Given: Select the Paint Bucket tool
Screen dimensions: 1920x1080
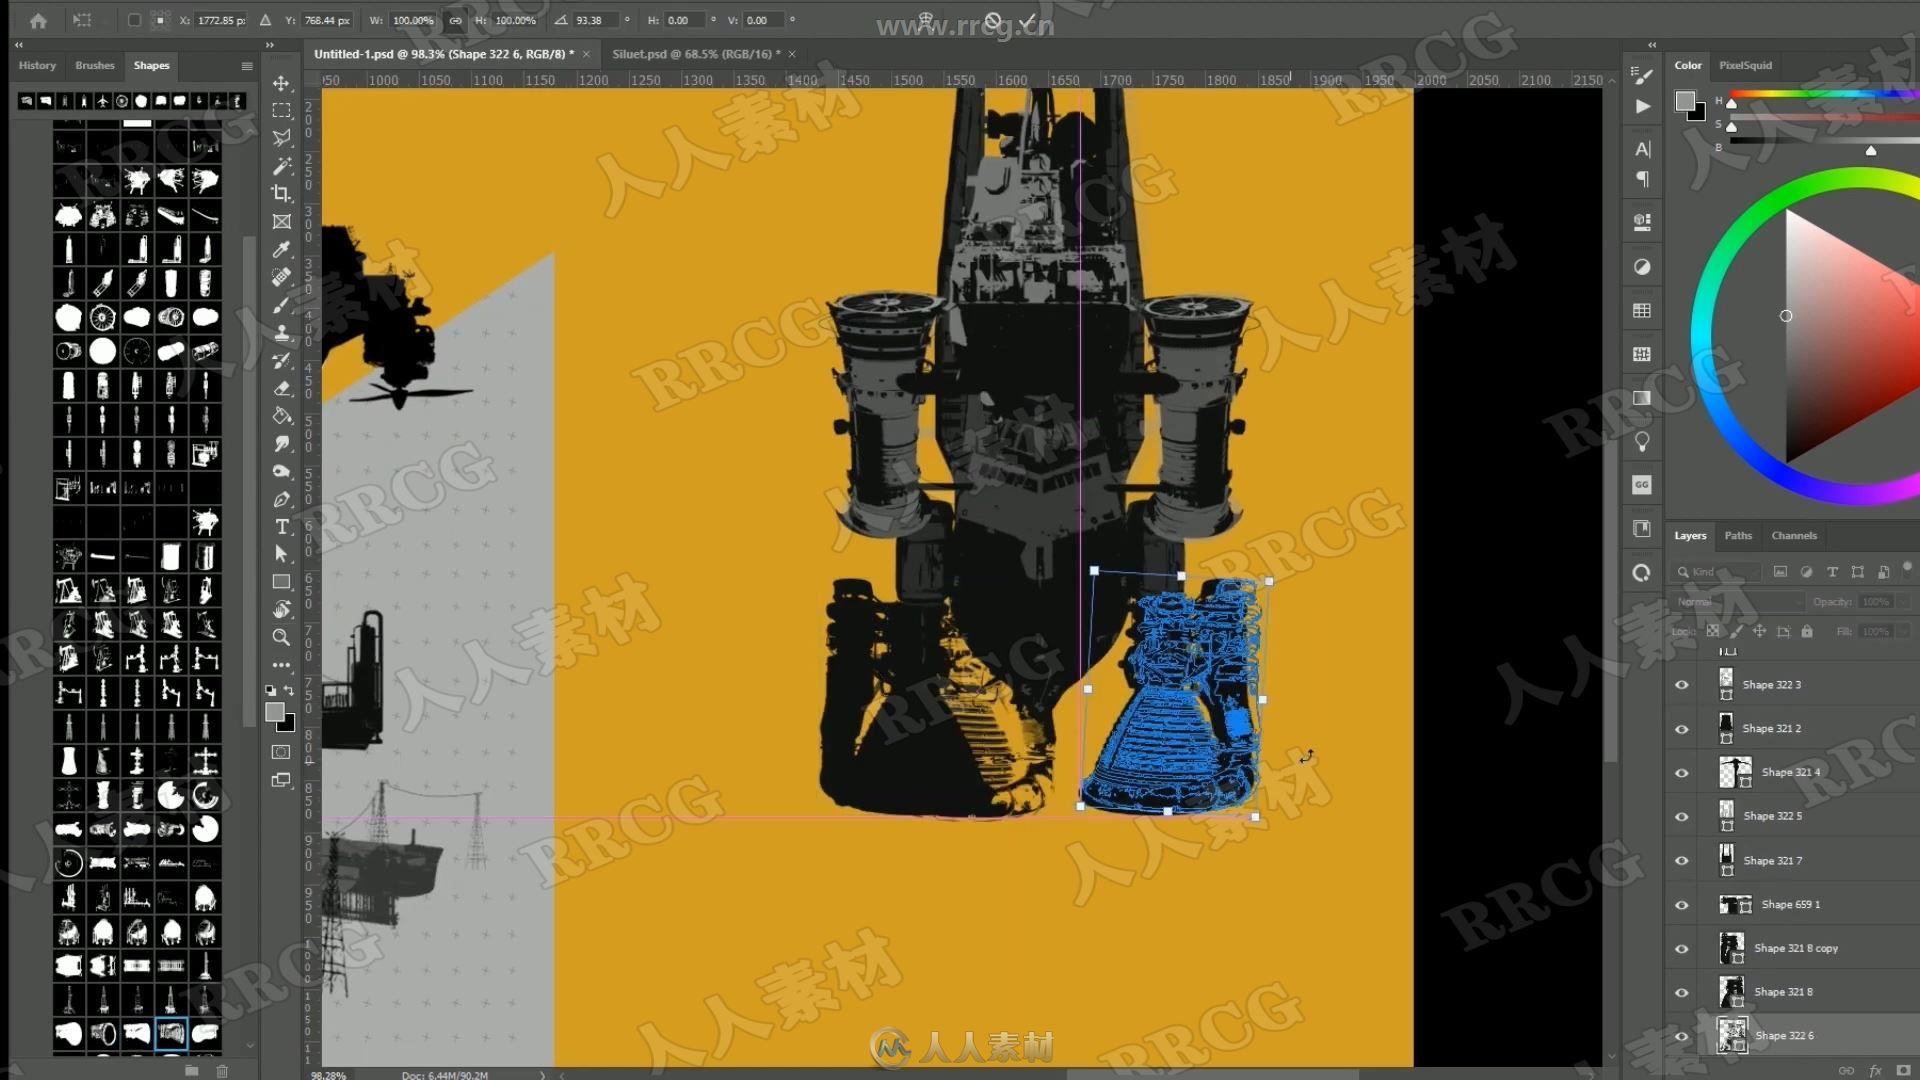Looking at the screenshot, I should pos(282,416).
